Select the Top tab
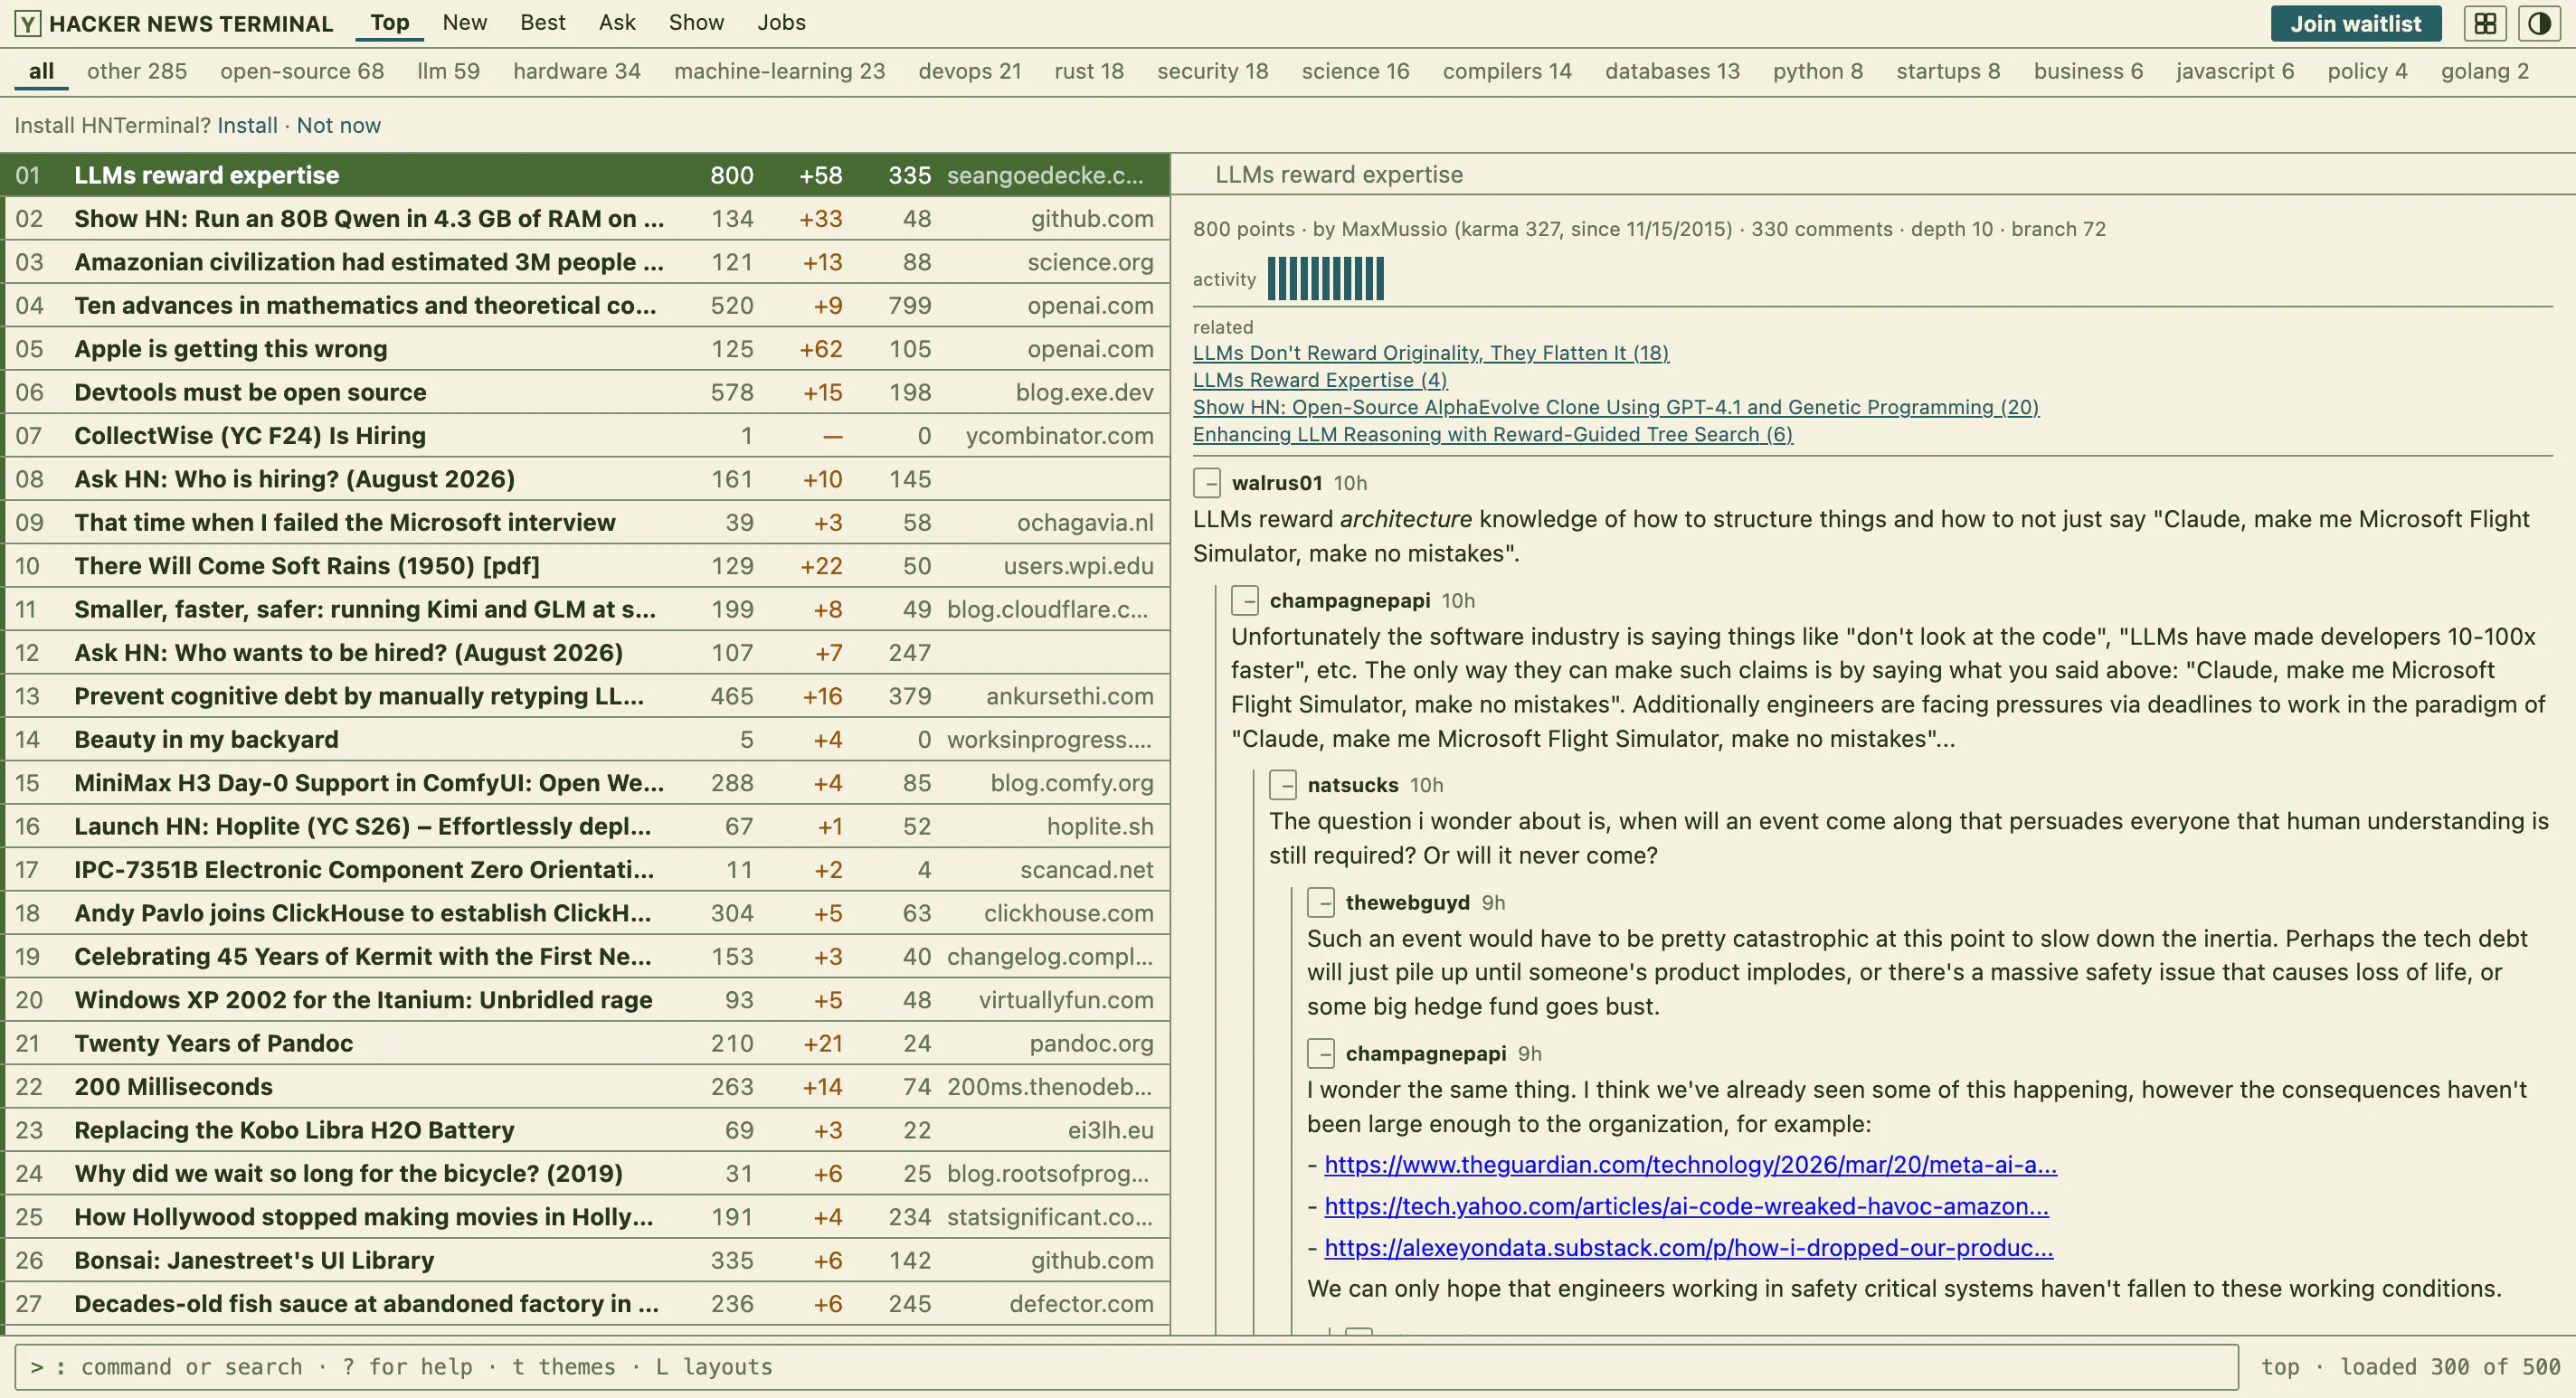Image resolution: width=2576 pixels, height=1398 pixels. (390, 23)
